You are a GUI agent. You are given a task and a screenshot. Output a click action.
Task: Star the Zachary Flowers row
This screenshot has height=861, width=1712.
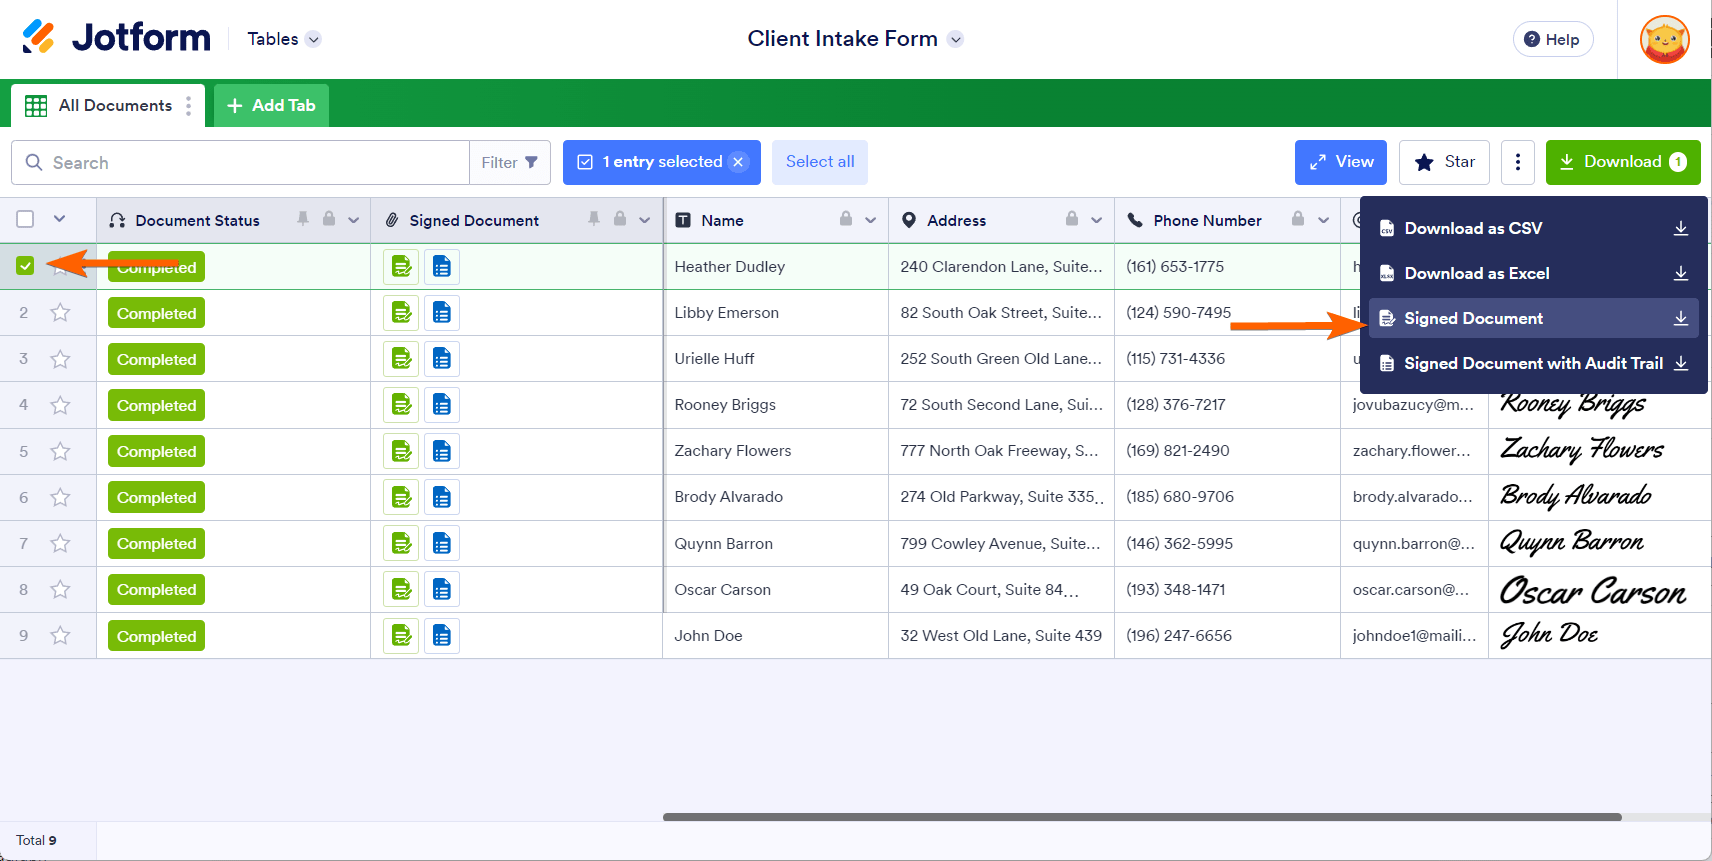[x=61, y=451]
